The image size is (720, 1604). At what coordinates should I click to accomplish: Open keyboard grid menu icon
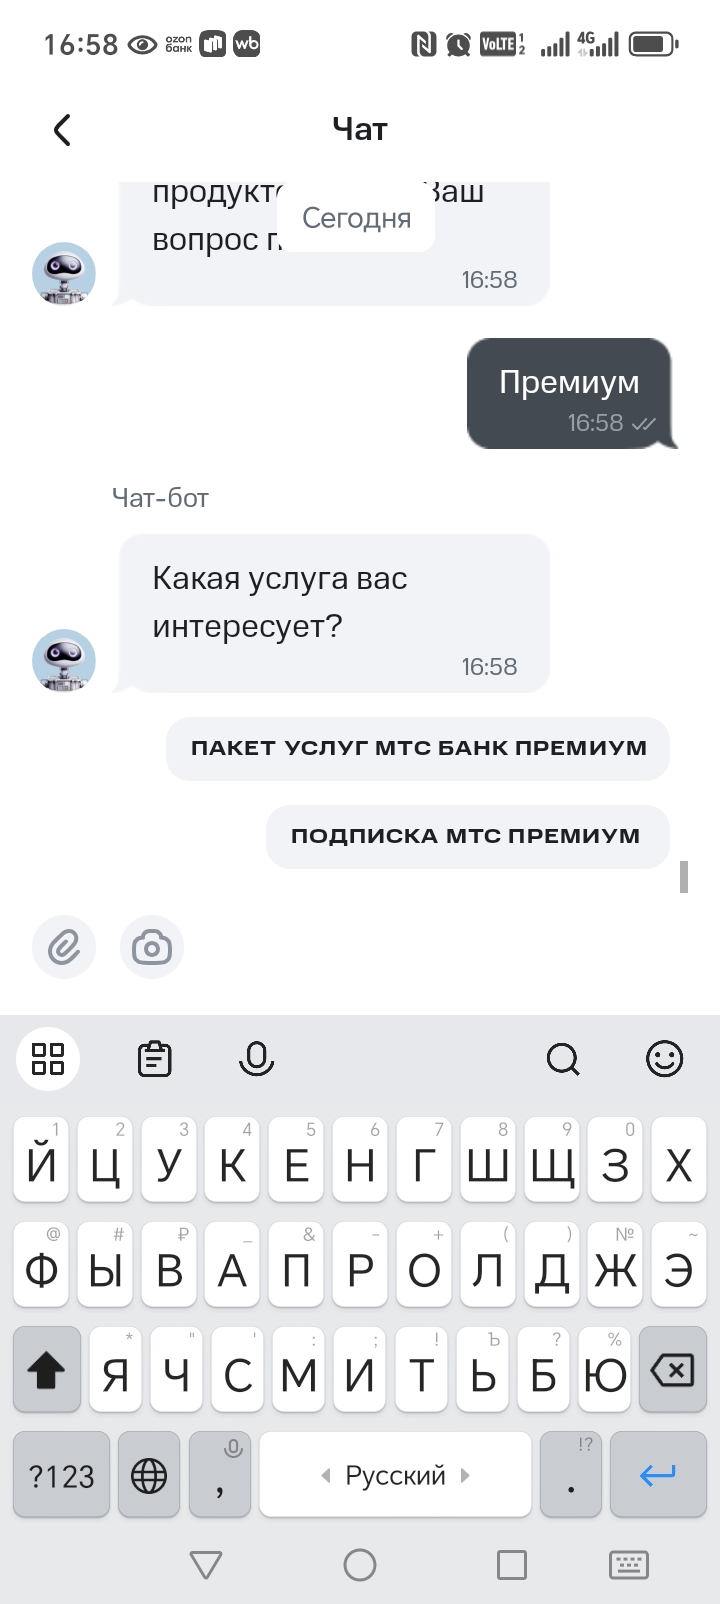pos(48,1058)
